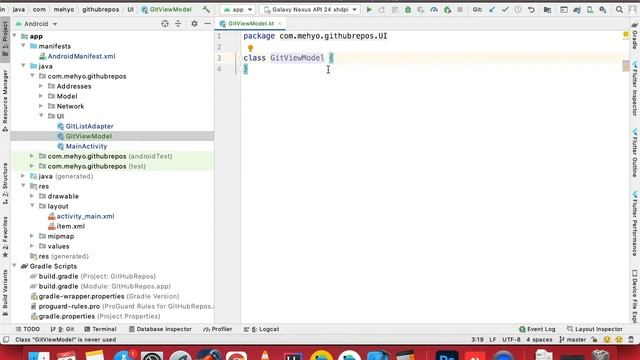This screenshot has width=640, height=360.
Task: Click the Git Update Project arrow icon
Action: 492,9
